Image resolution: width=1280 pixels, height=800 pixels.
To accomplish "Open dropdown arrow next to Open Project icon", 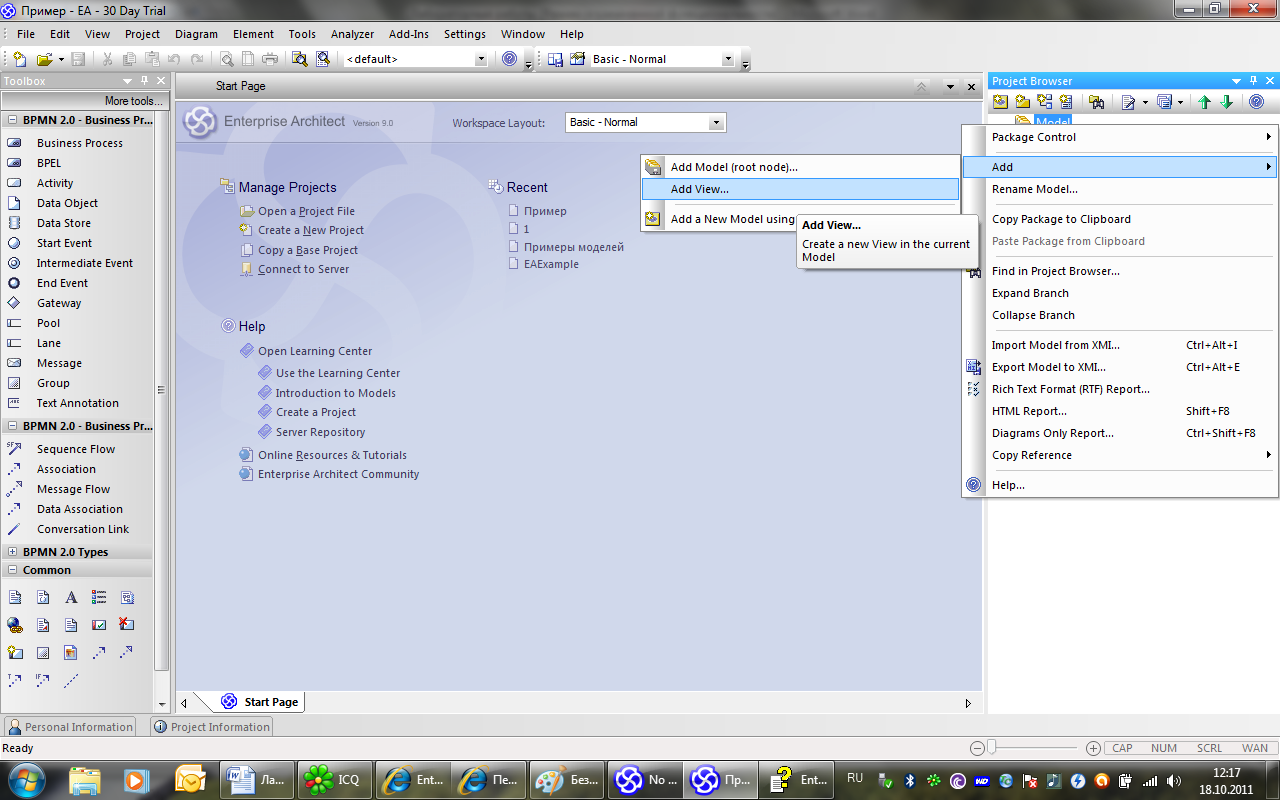I will (61, 60).
